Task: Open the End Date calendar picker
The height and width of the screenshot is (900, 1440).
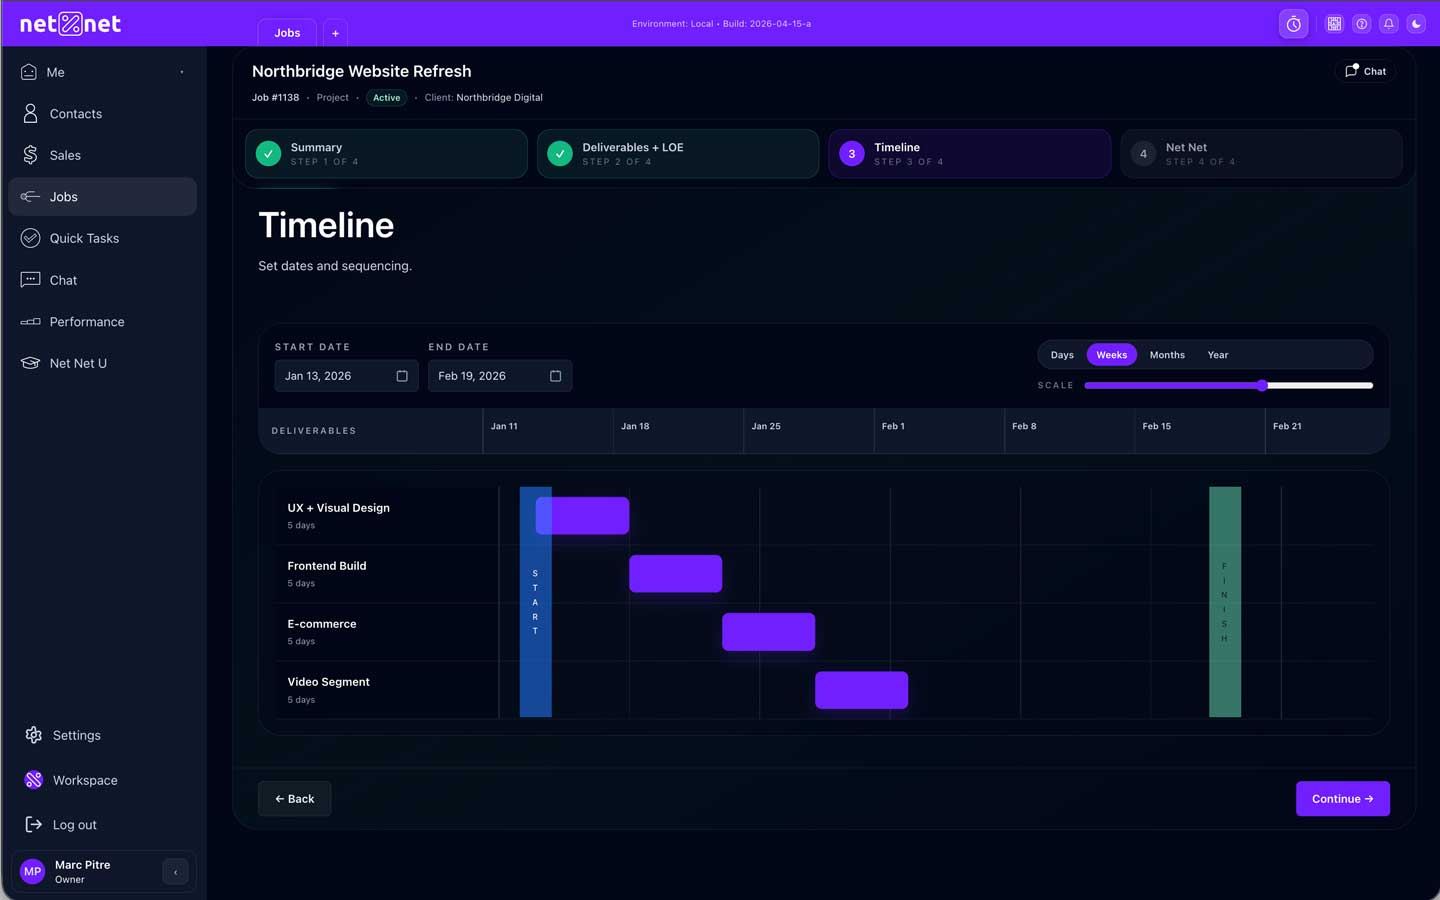Action: click(555, 376)
